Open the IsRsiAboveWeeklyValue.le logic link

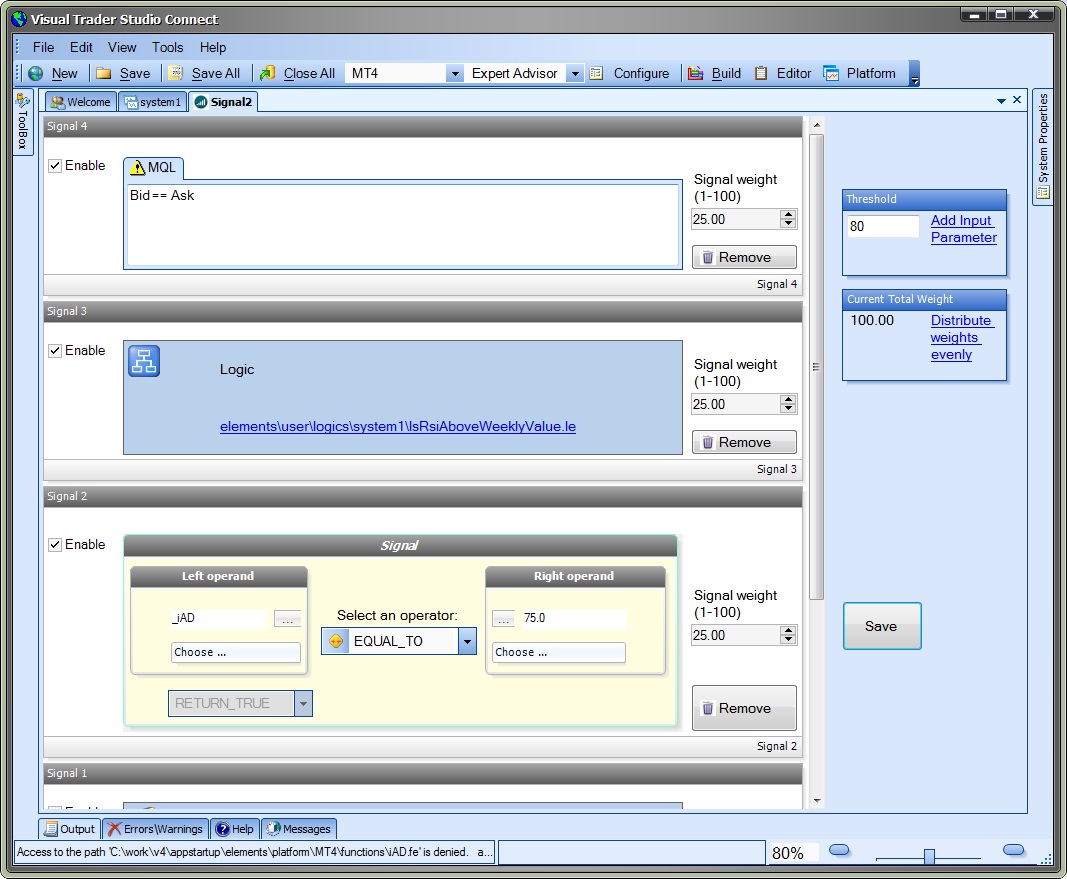pyautogui.click(x=397, y=427)
